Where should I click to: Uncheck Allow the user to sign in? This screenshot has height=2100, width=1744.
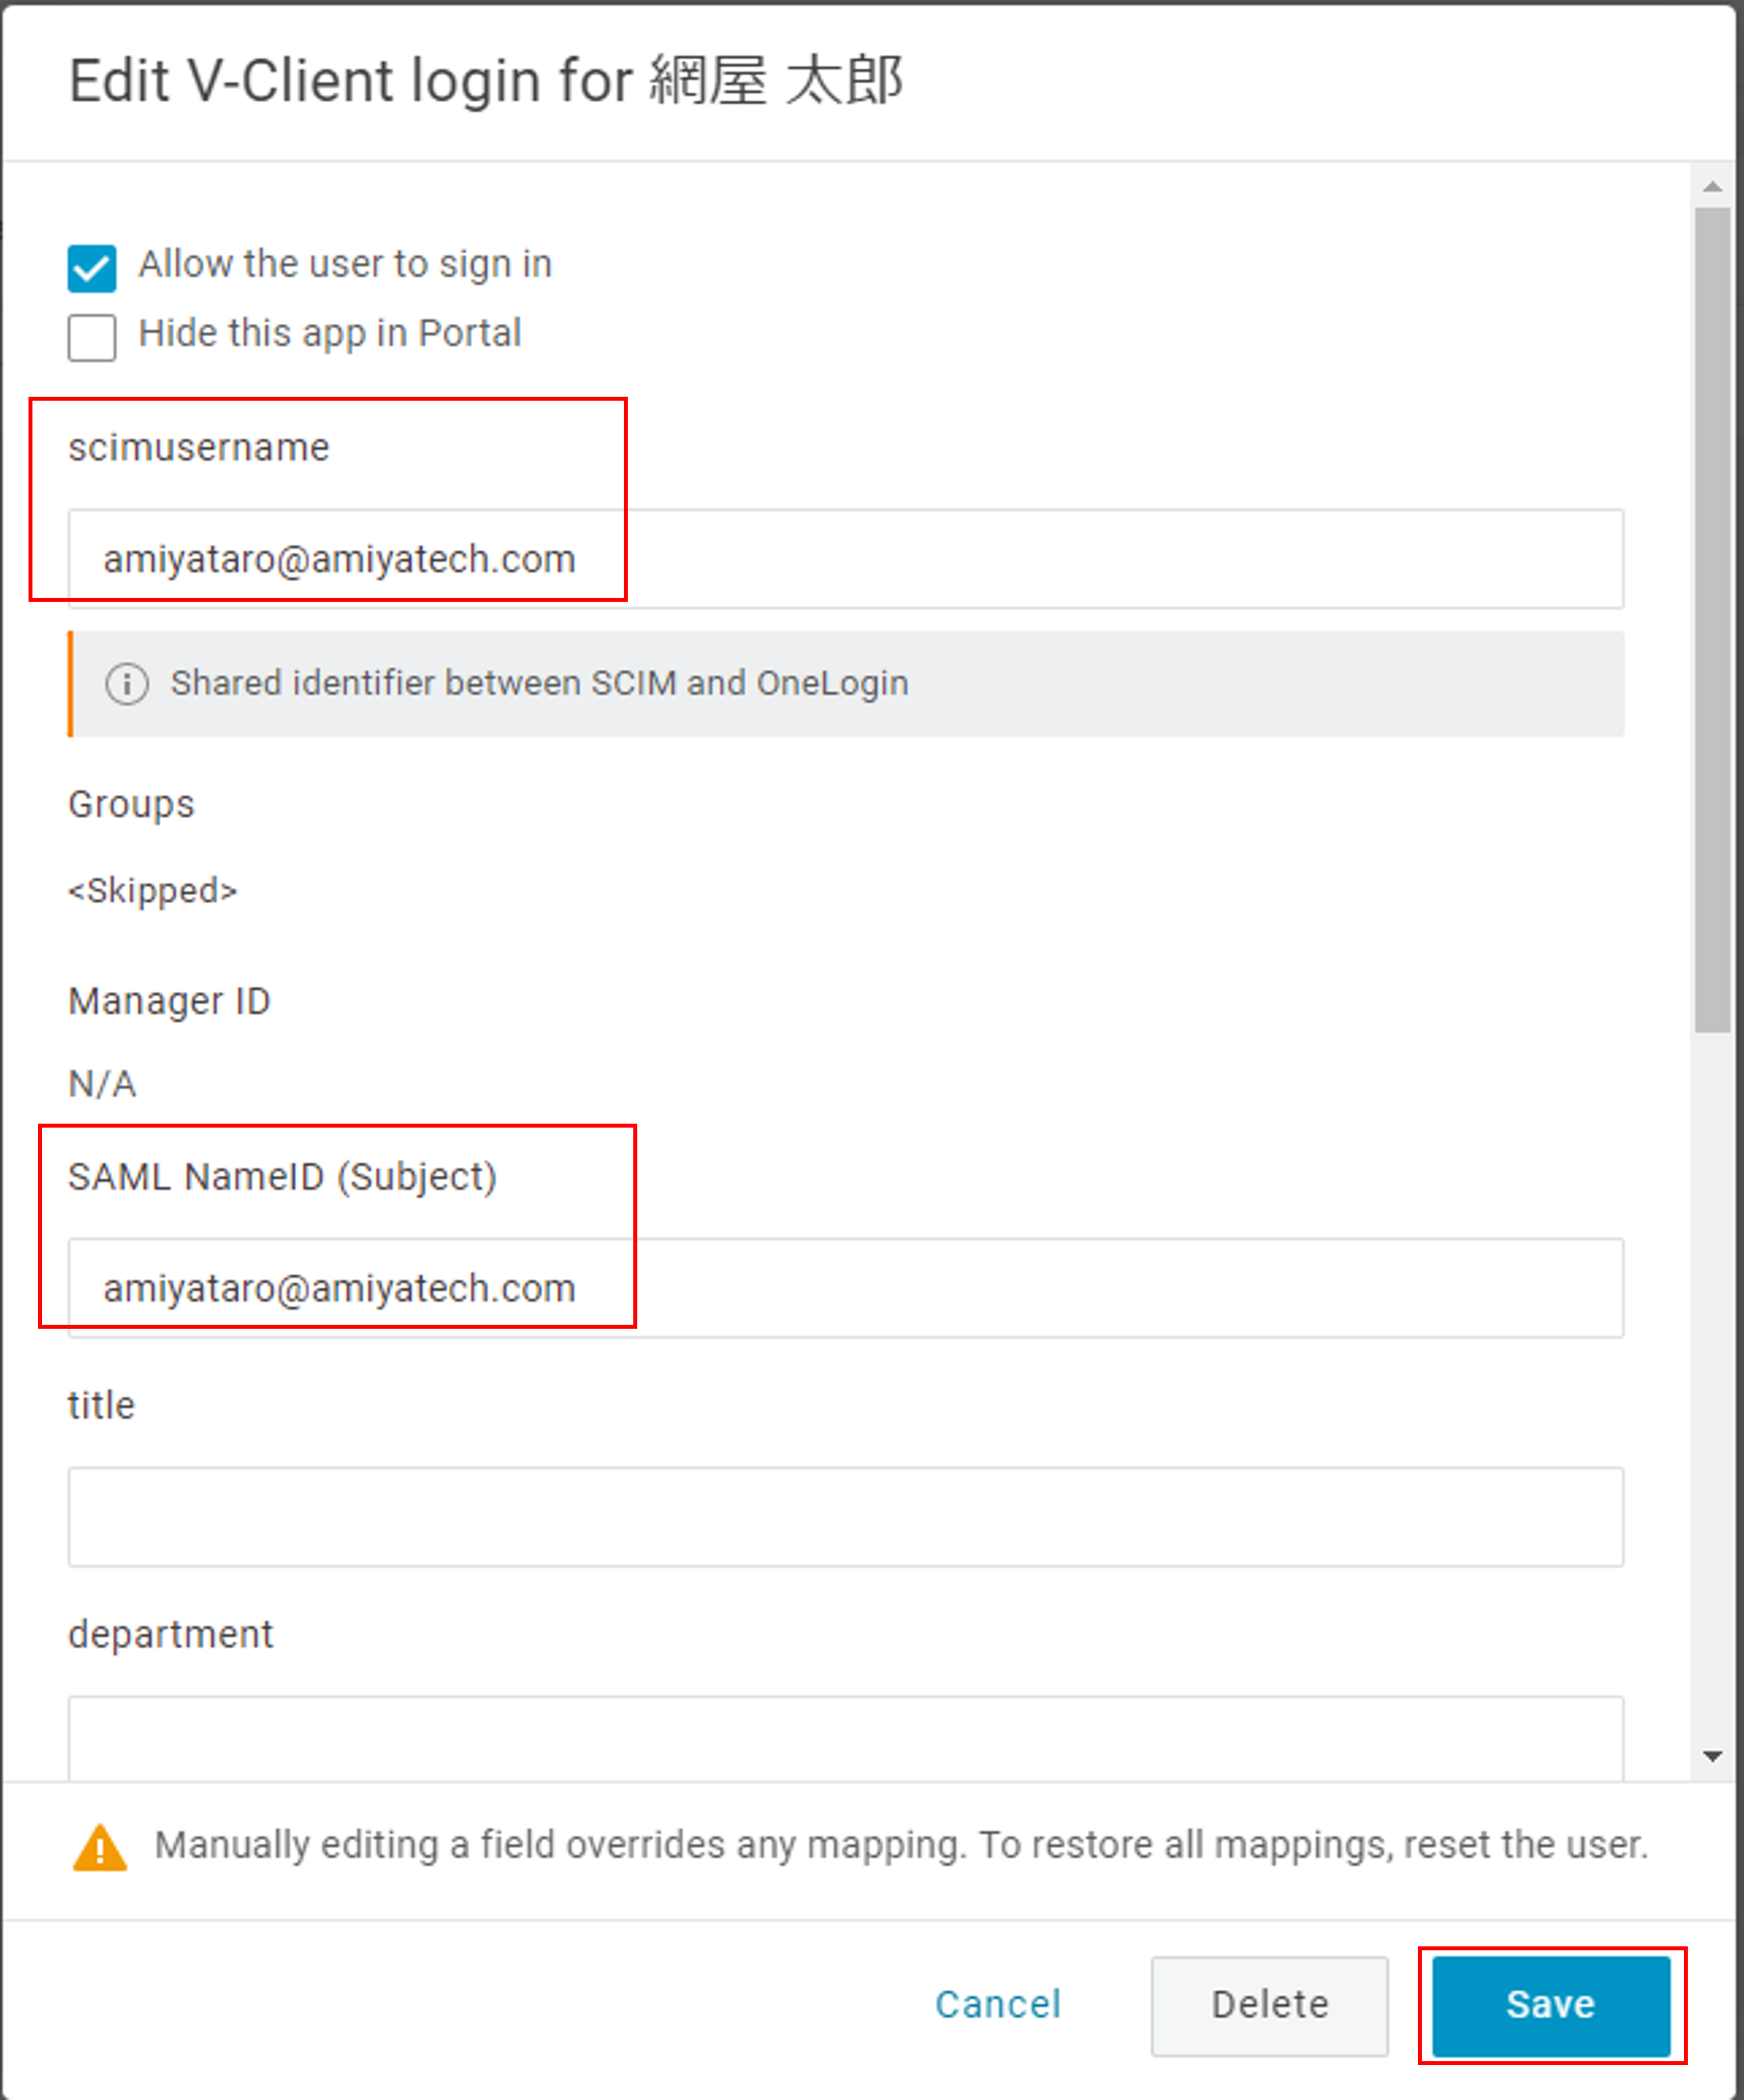92,268
